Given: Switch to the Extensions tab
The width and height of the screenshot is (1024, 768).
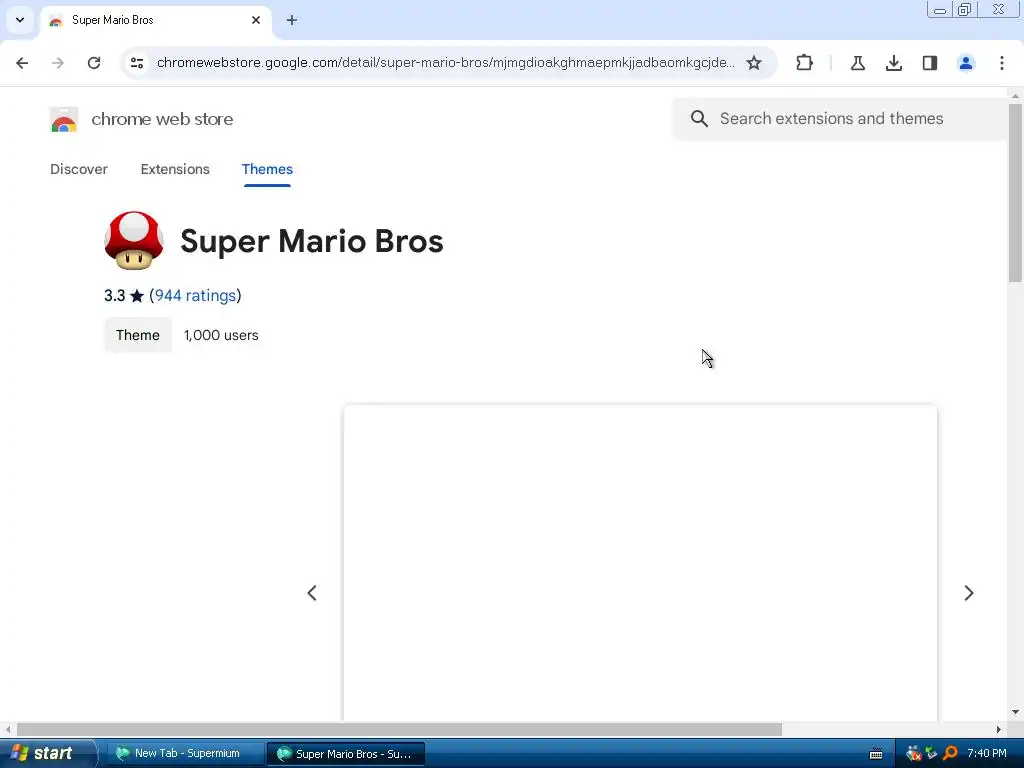Looking at the screenshot, I should [175, 169].
